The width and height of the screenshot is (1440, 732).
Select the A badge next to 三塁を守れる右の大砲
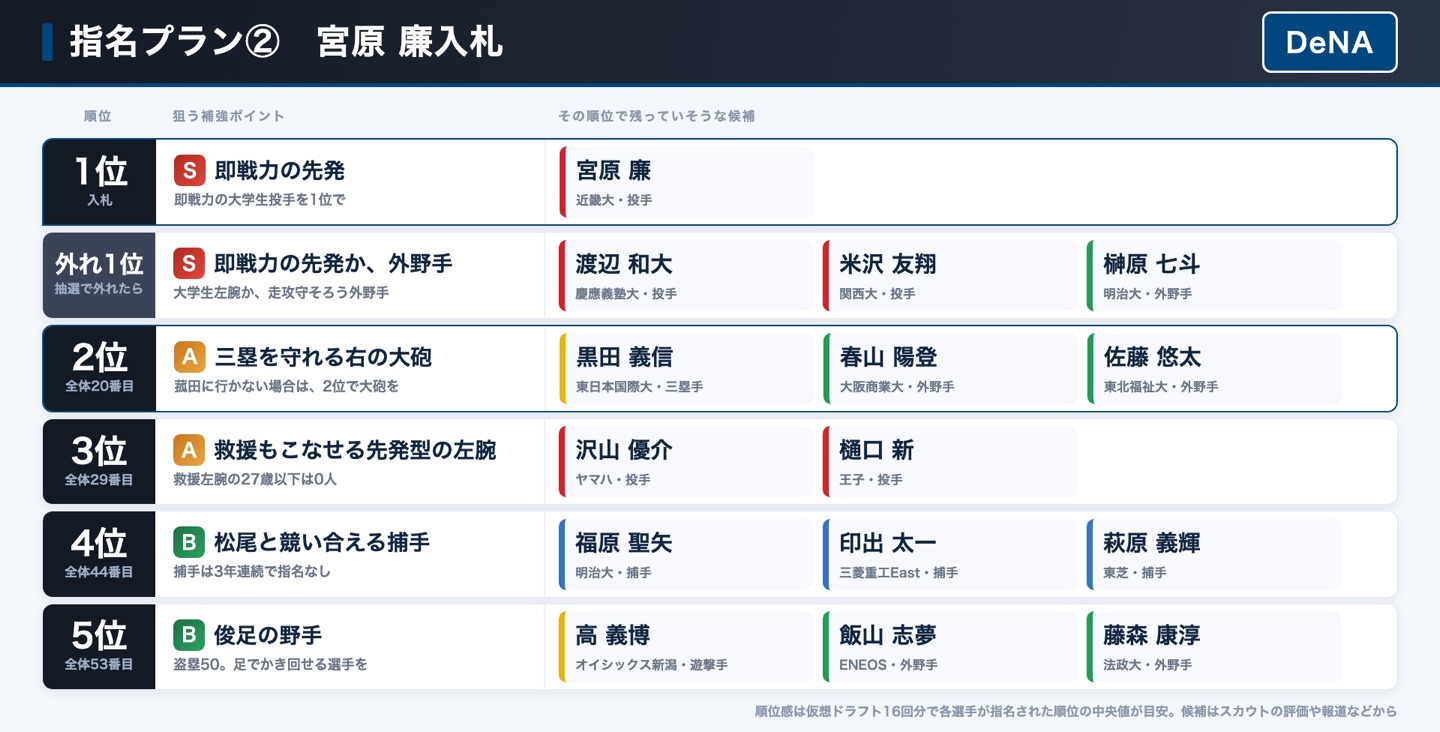click(x=190, y=357)
